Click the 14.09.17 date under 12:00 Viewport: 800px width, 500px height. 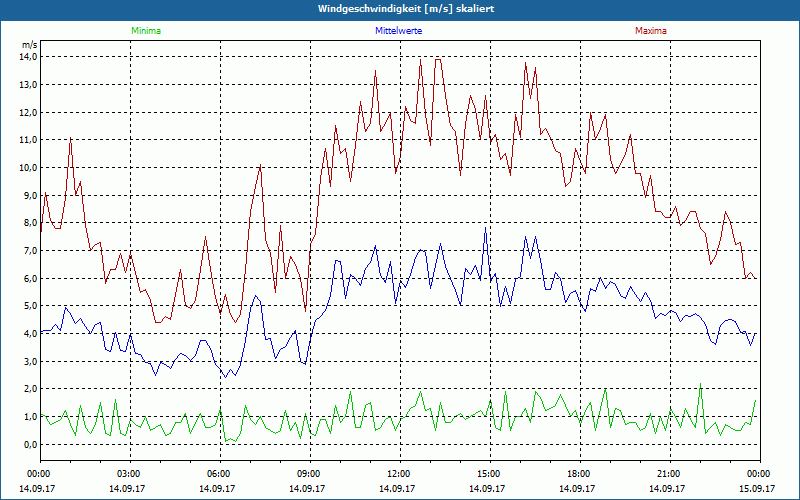tap(397, 488)
